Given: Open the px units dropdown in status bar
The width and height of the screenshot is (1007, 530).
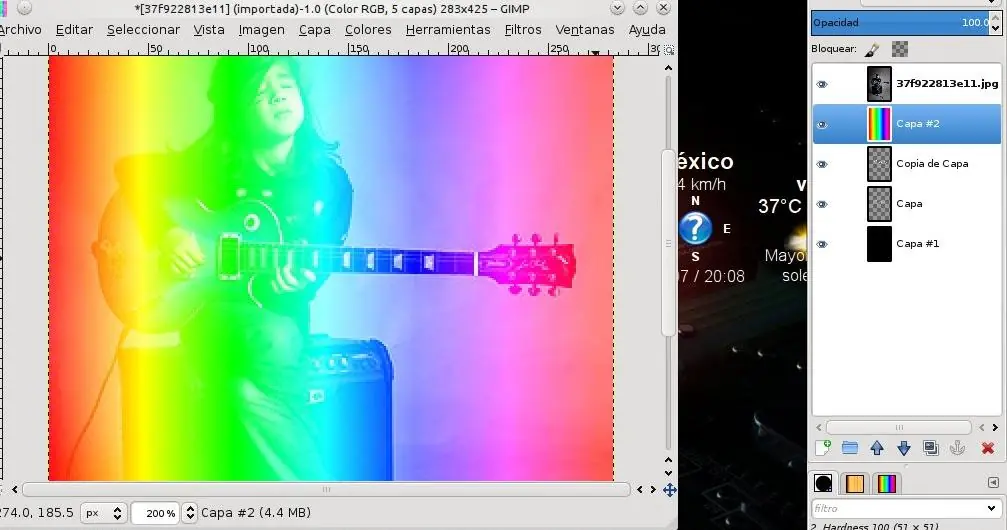Looking at the screenshot, I should coord(104,513).
